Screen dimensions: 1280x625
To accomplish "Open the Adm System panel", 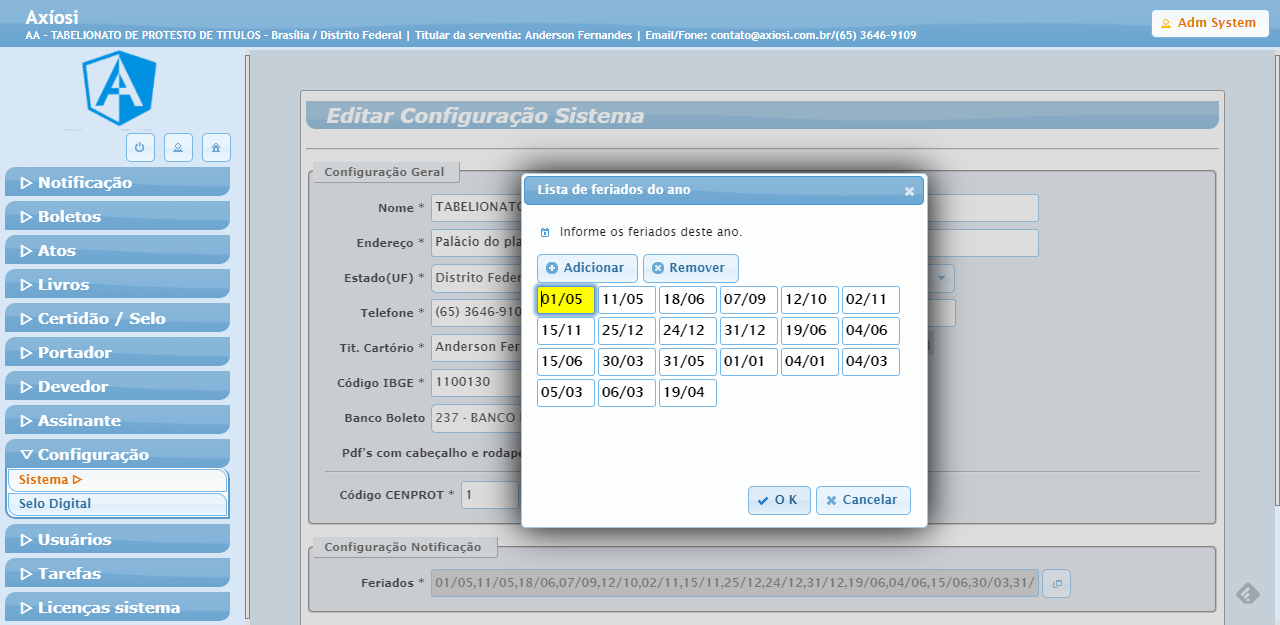I will 1210,22.
